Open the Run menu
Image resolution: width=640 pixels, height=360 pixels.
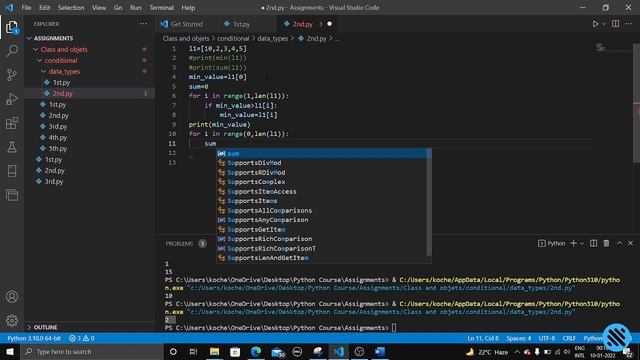click(136, 7)
